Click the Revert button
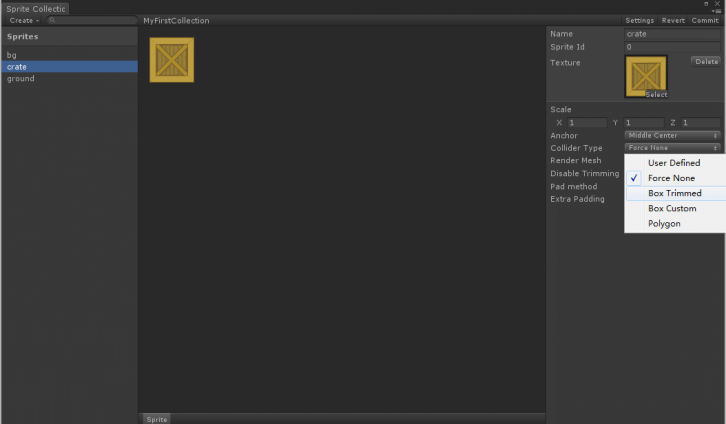This screenshot has height=424, width=726. click(x=673, y=20)
